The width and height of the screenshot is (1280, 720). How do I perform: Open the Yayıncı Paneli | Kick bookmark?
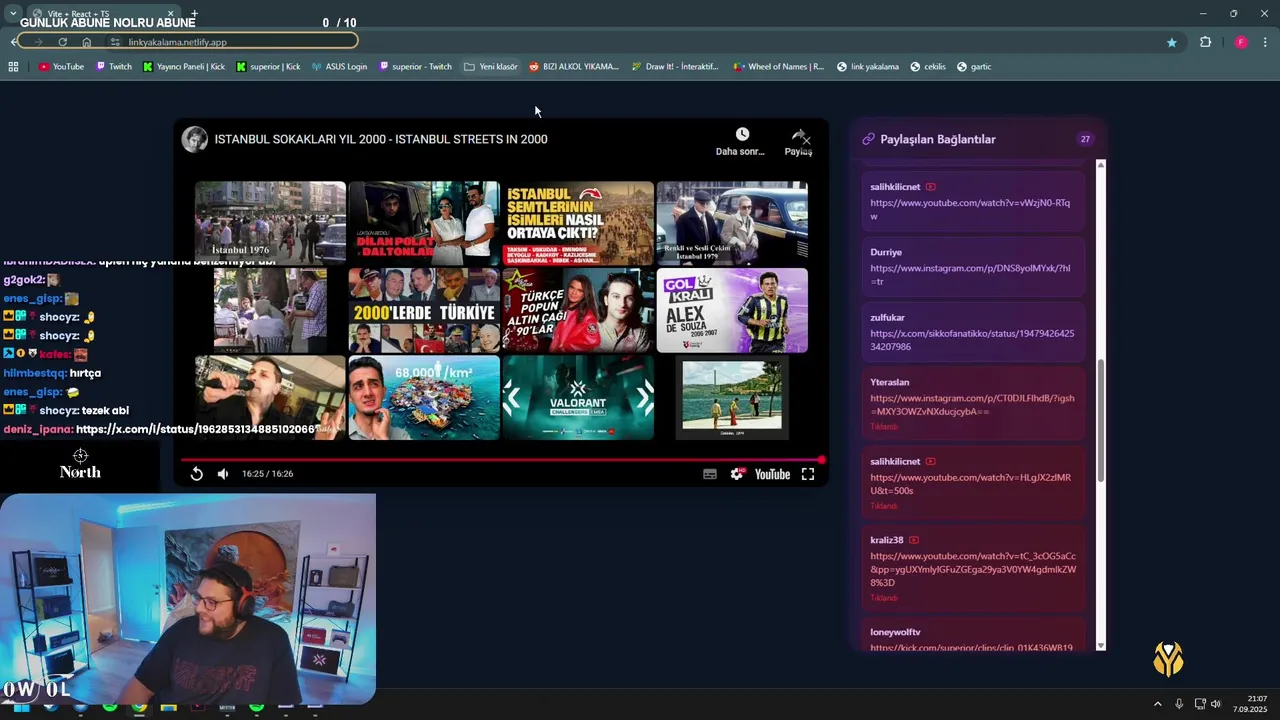tap(184, 67)
